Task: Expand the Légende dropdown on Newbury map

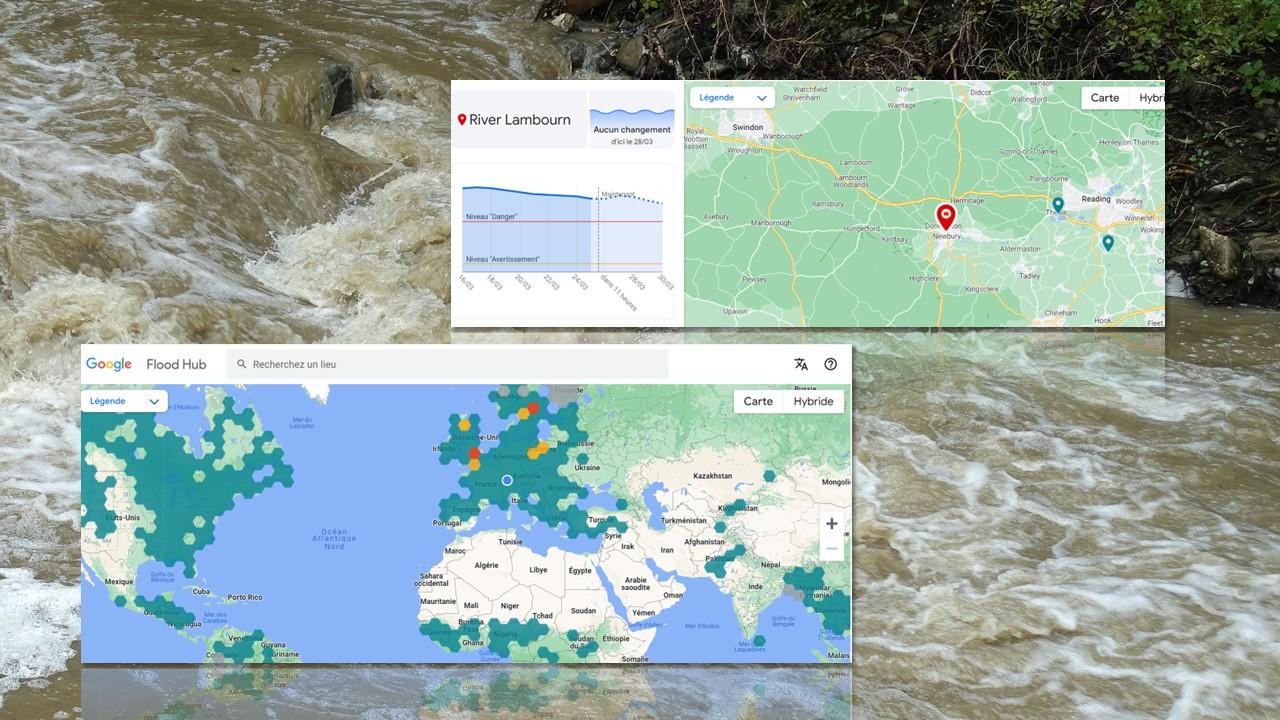Action: [732, 98]
